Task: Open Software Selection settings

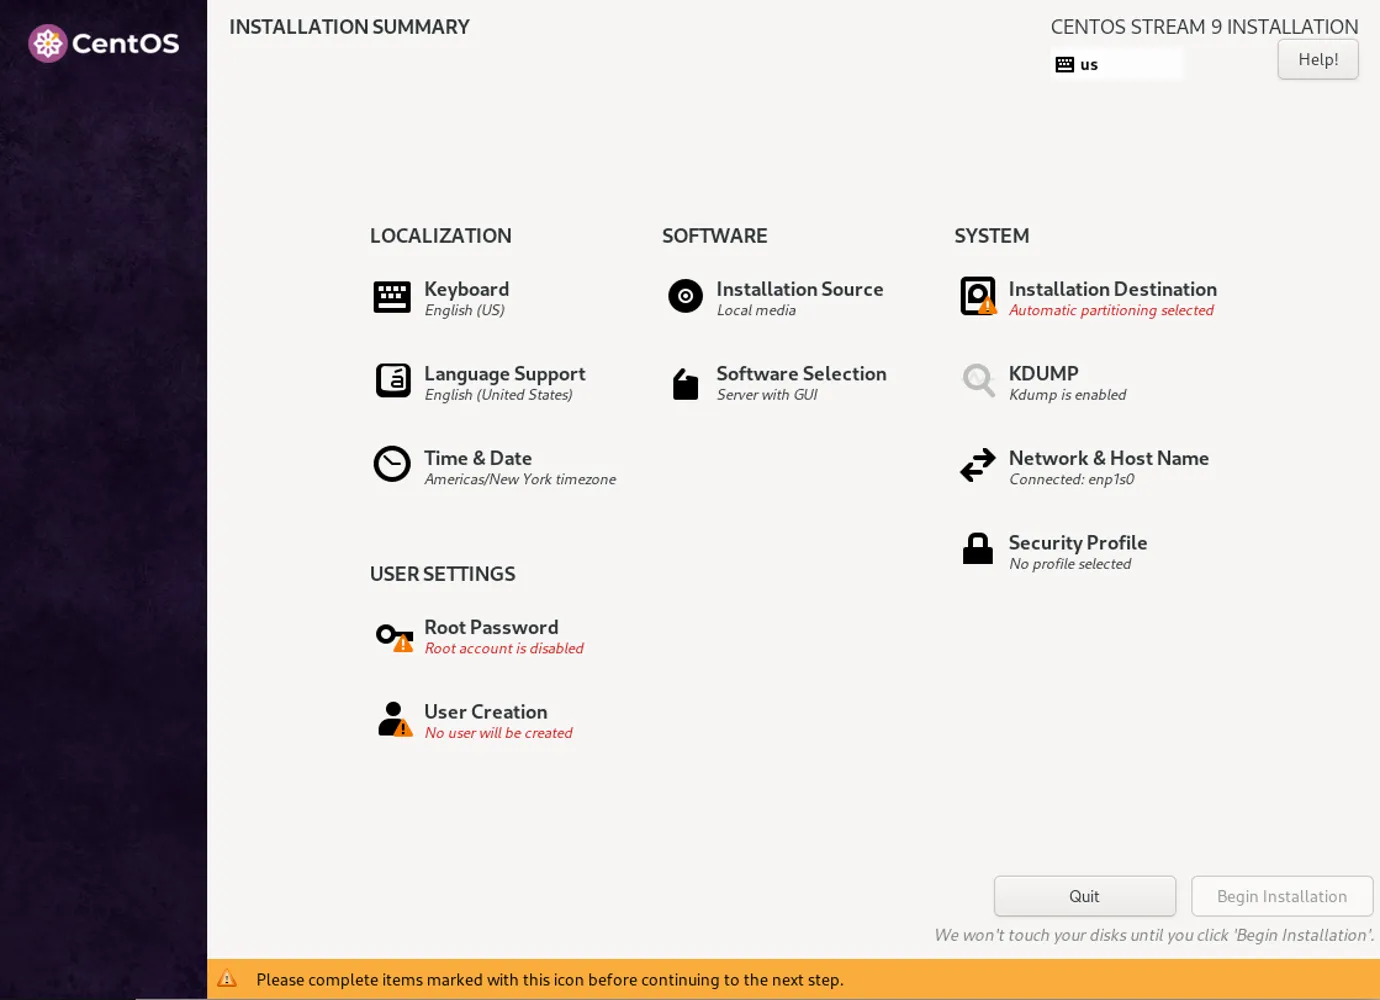Action: [801, 373]
